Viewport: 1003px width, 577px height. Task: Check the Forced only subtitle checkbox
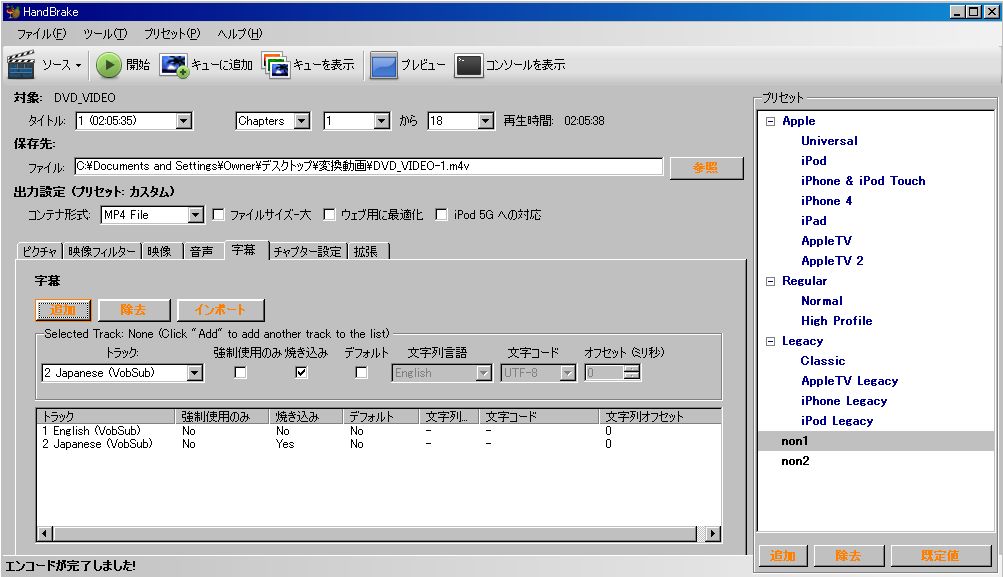[241, 372]
